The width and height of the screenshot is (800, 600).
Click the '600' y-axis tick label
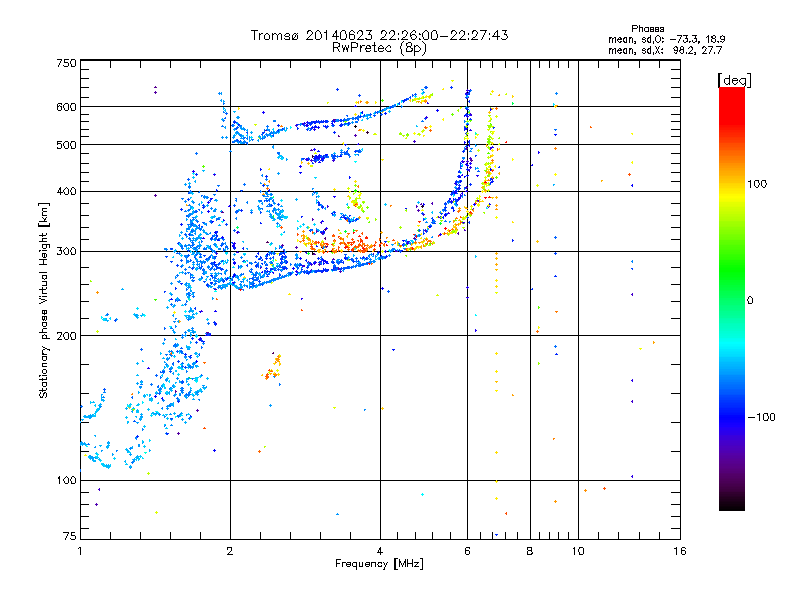(x=66, y=107)
